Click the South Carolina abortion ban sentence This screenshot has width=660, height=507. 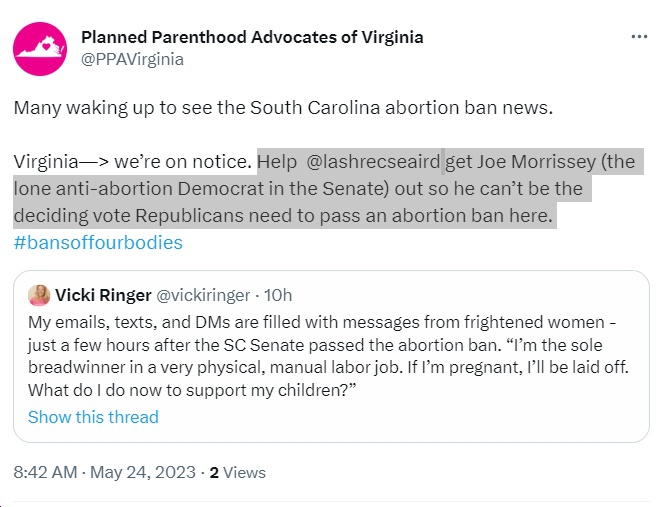(283, 108)
